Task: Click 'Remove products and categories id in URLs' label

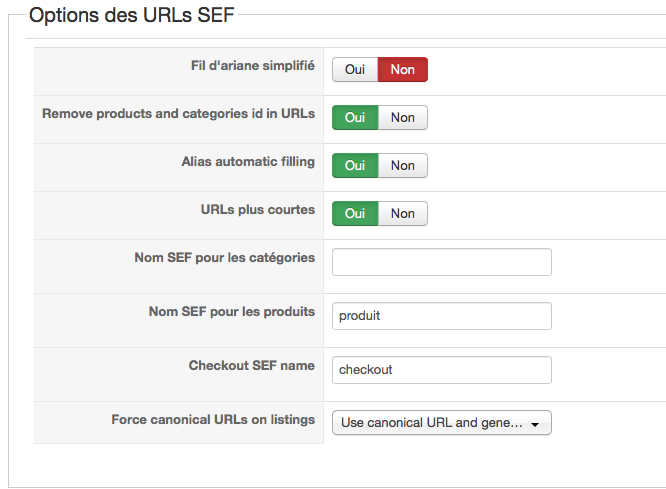Action: pyautogui.click(x=178, y=114)
